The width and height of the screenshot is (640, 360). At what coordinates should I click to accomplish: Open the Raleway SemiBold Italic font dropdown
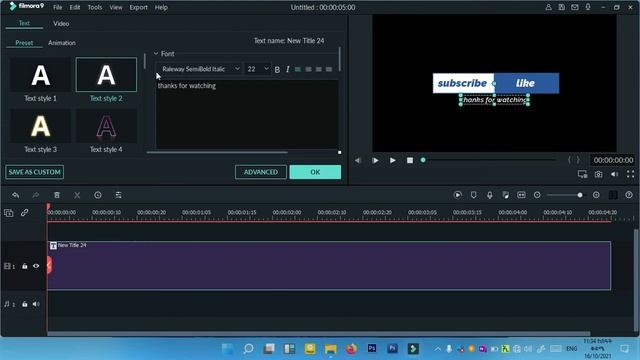[200, 69]
